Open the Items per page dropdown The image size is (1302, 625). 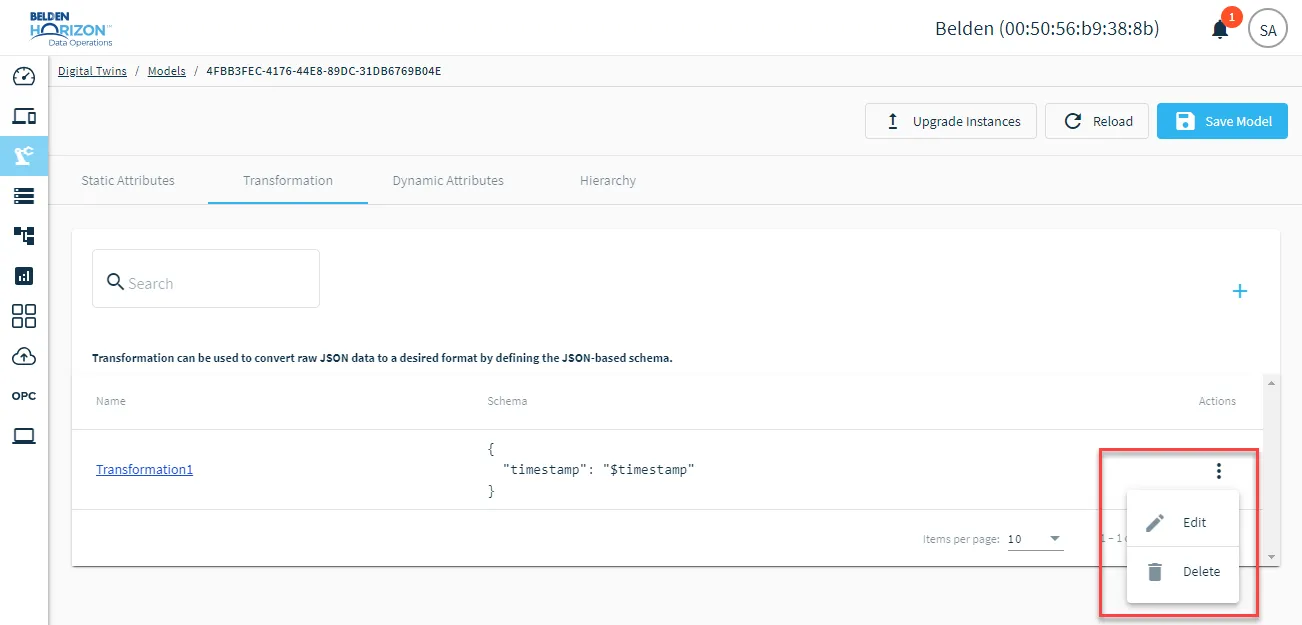[1034, 539]
